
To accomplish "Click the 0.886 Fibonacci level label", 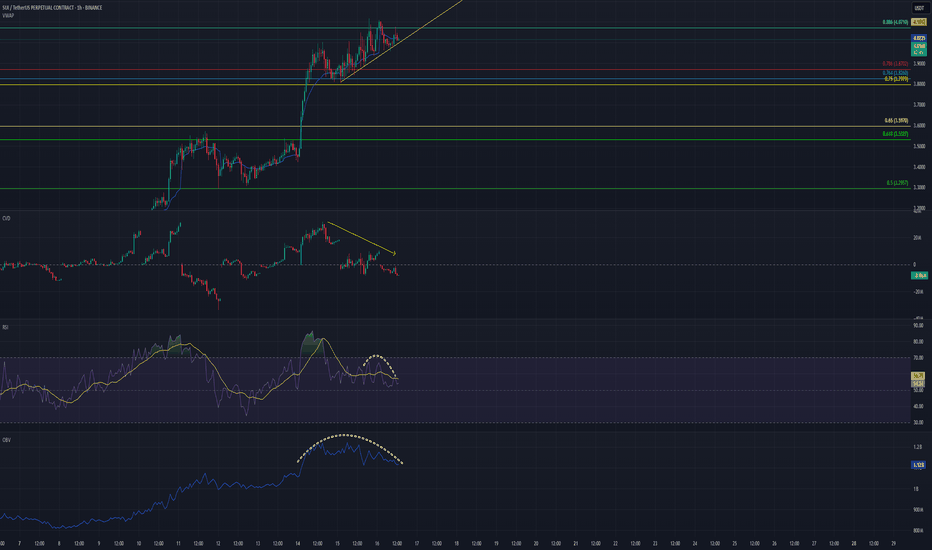I will coord(895,22).
